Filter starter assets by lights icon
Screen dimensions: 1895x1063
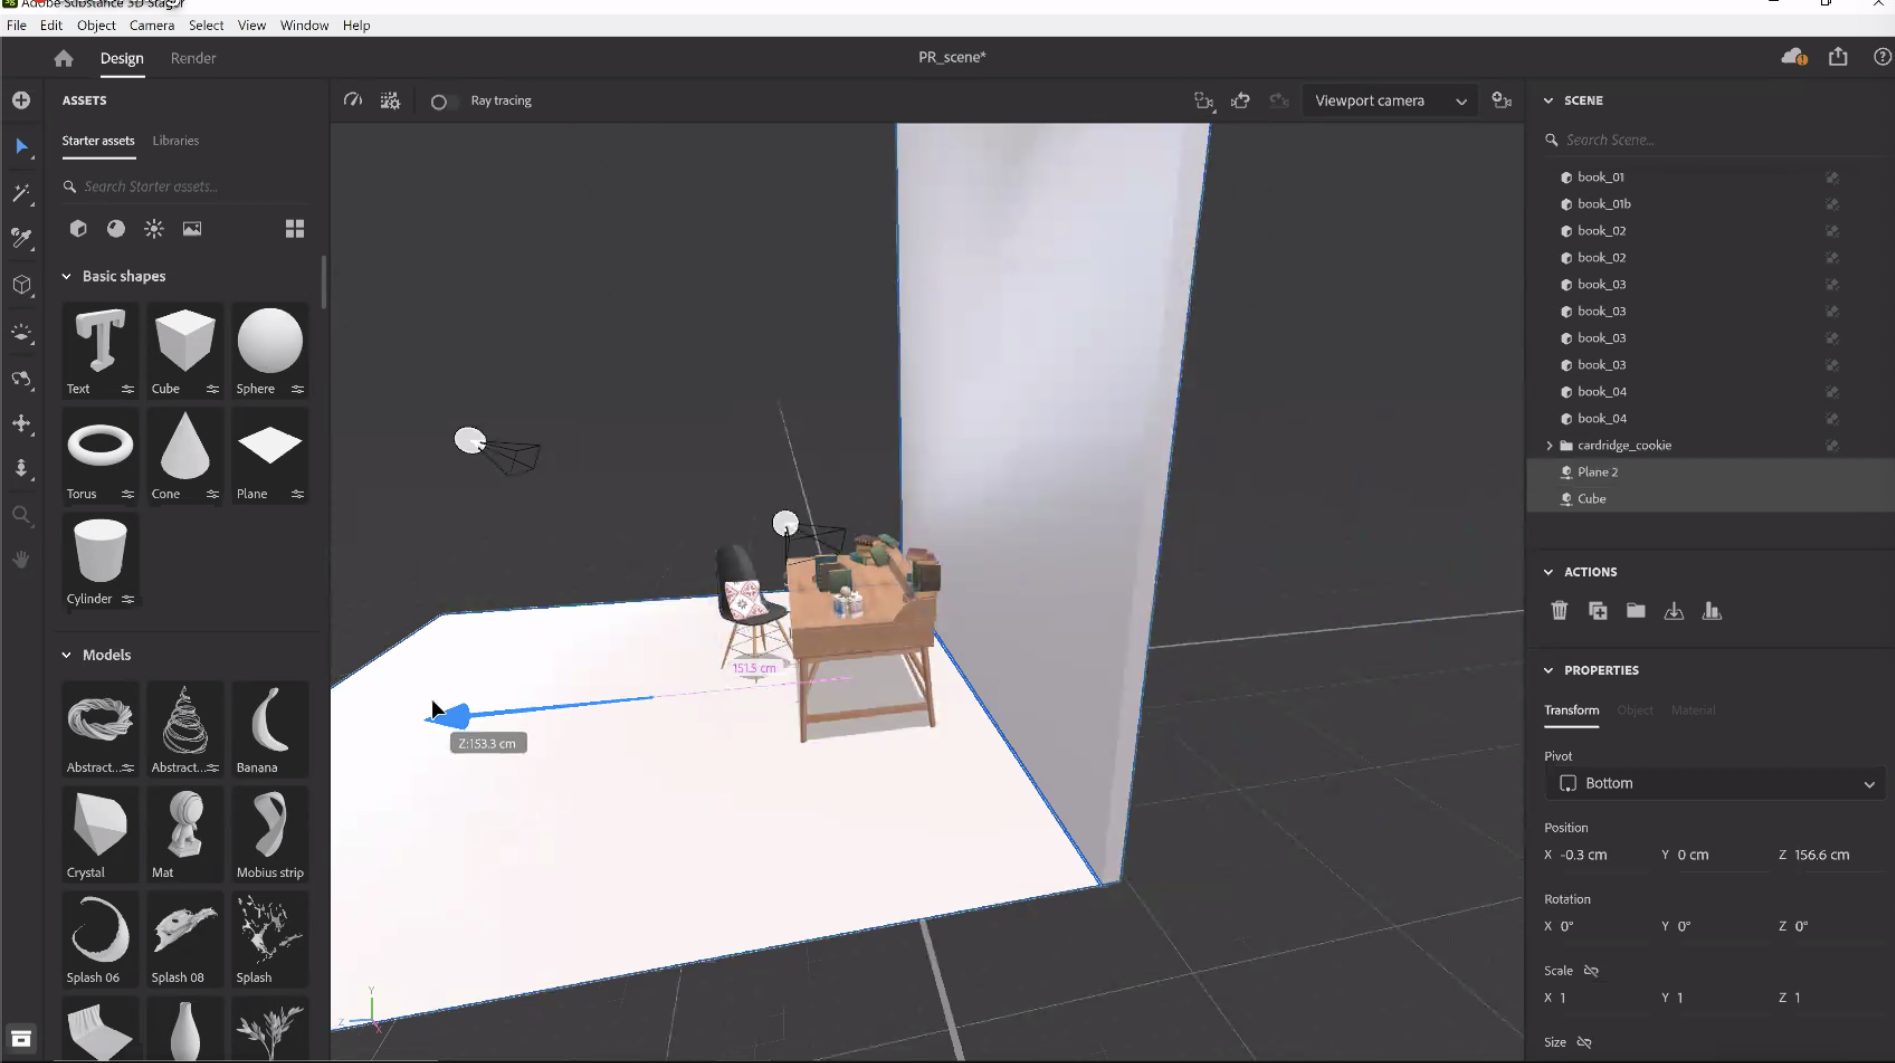(x=153, y=229)
